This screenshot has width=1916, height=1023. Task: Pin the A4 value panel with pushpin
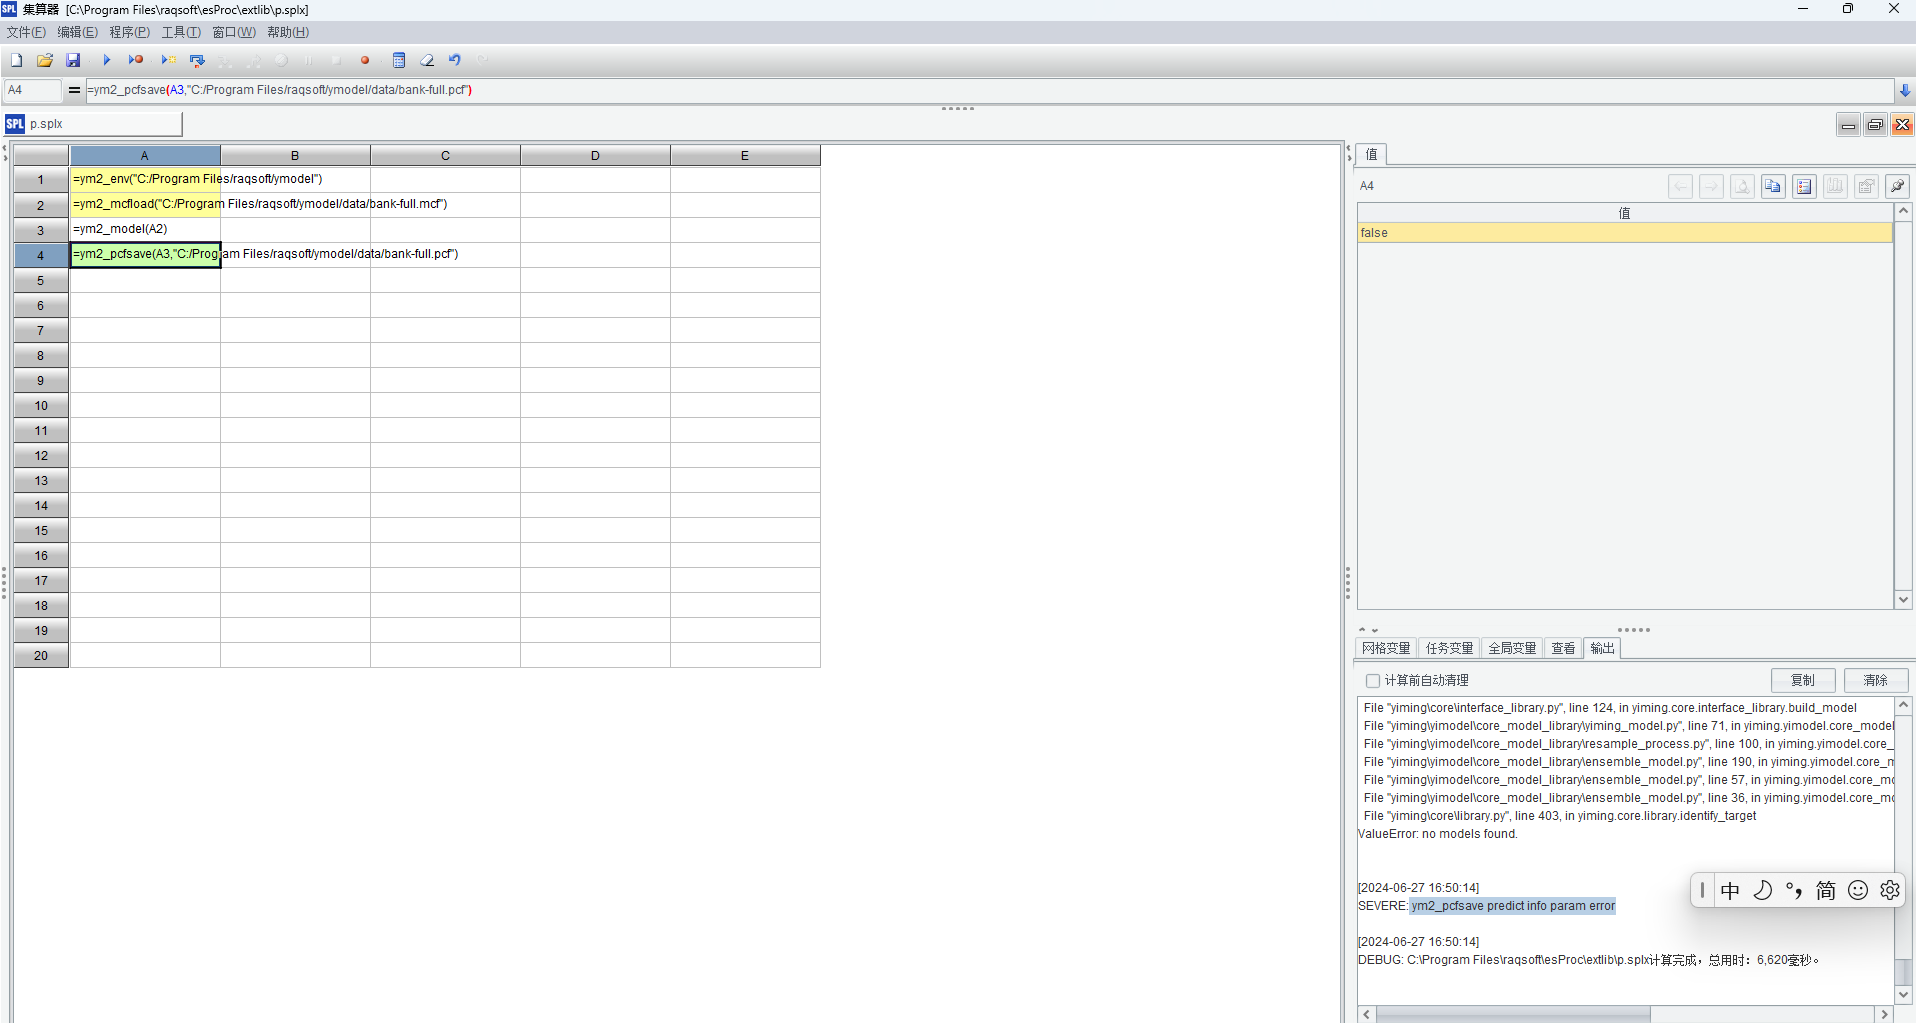(x=1897, y=186)
